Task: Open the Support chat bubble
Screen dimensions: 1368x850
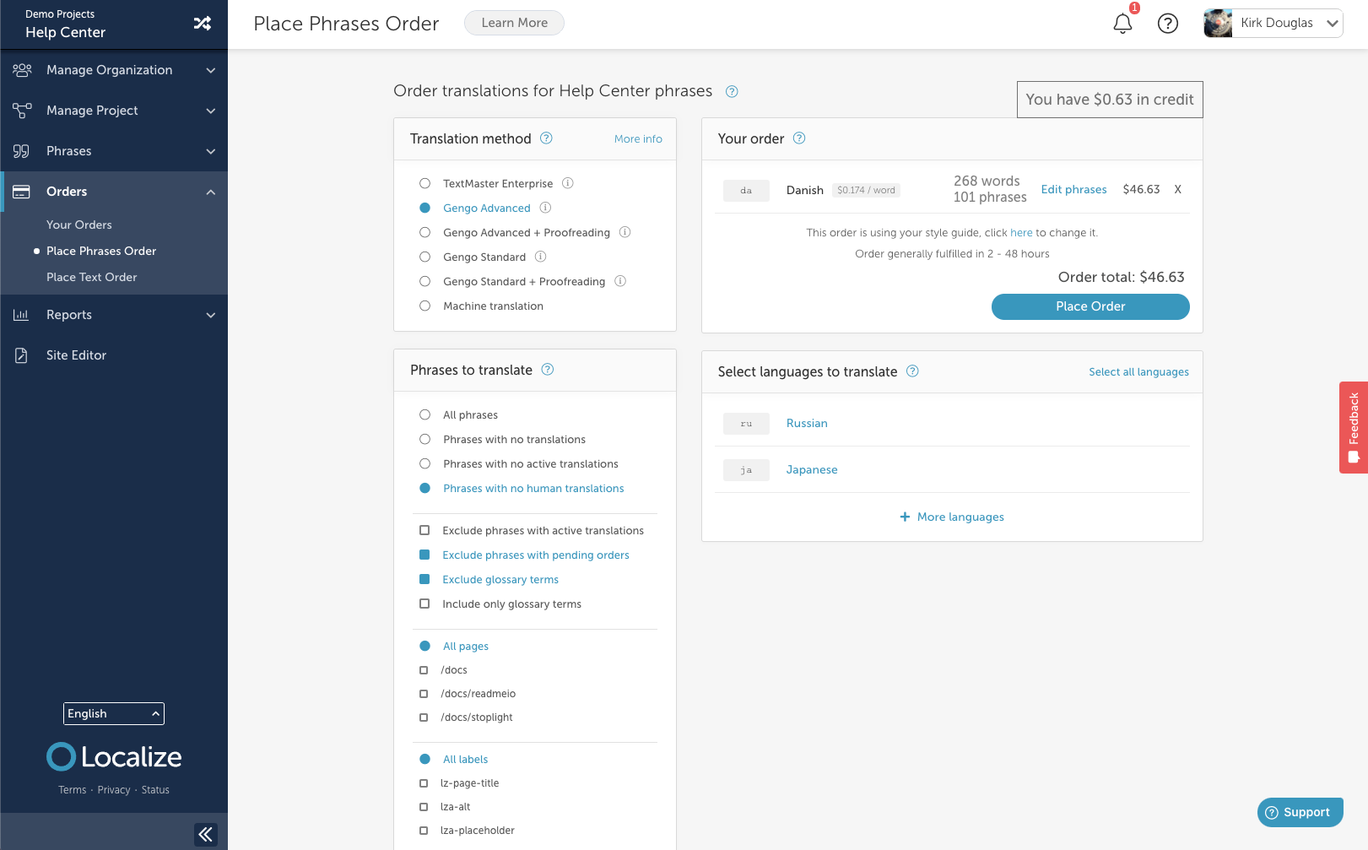Action: point(1299,811)
